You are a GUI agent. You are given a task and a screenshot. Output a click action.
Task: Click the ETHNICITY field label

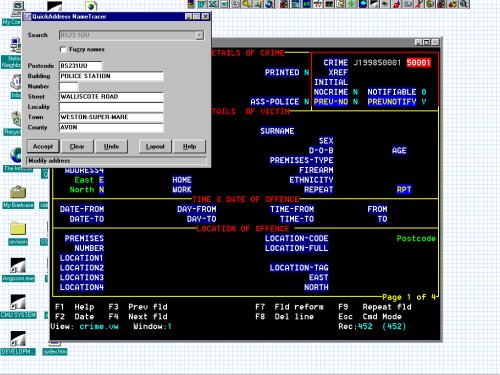coord(311,180)
